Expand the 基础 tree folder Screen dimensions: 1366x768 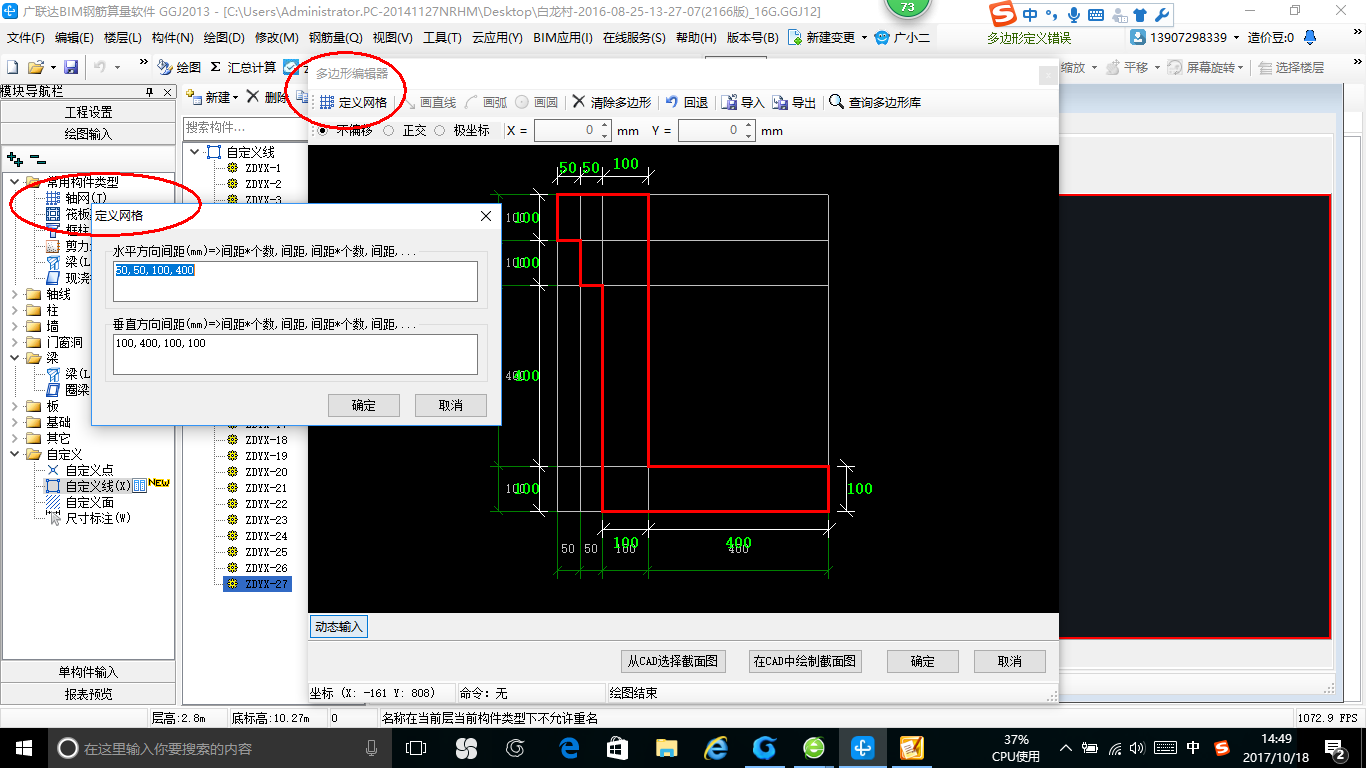coord(15,422)
